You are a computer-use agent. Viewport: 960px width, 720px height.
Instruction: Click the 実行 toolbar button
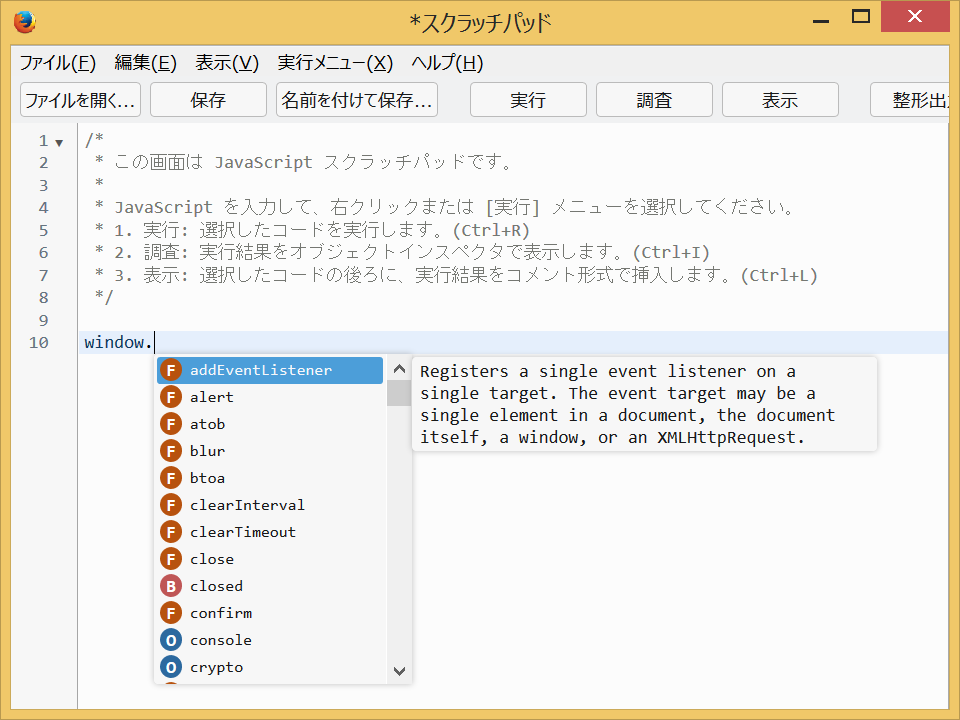[528, 100]
